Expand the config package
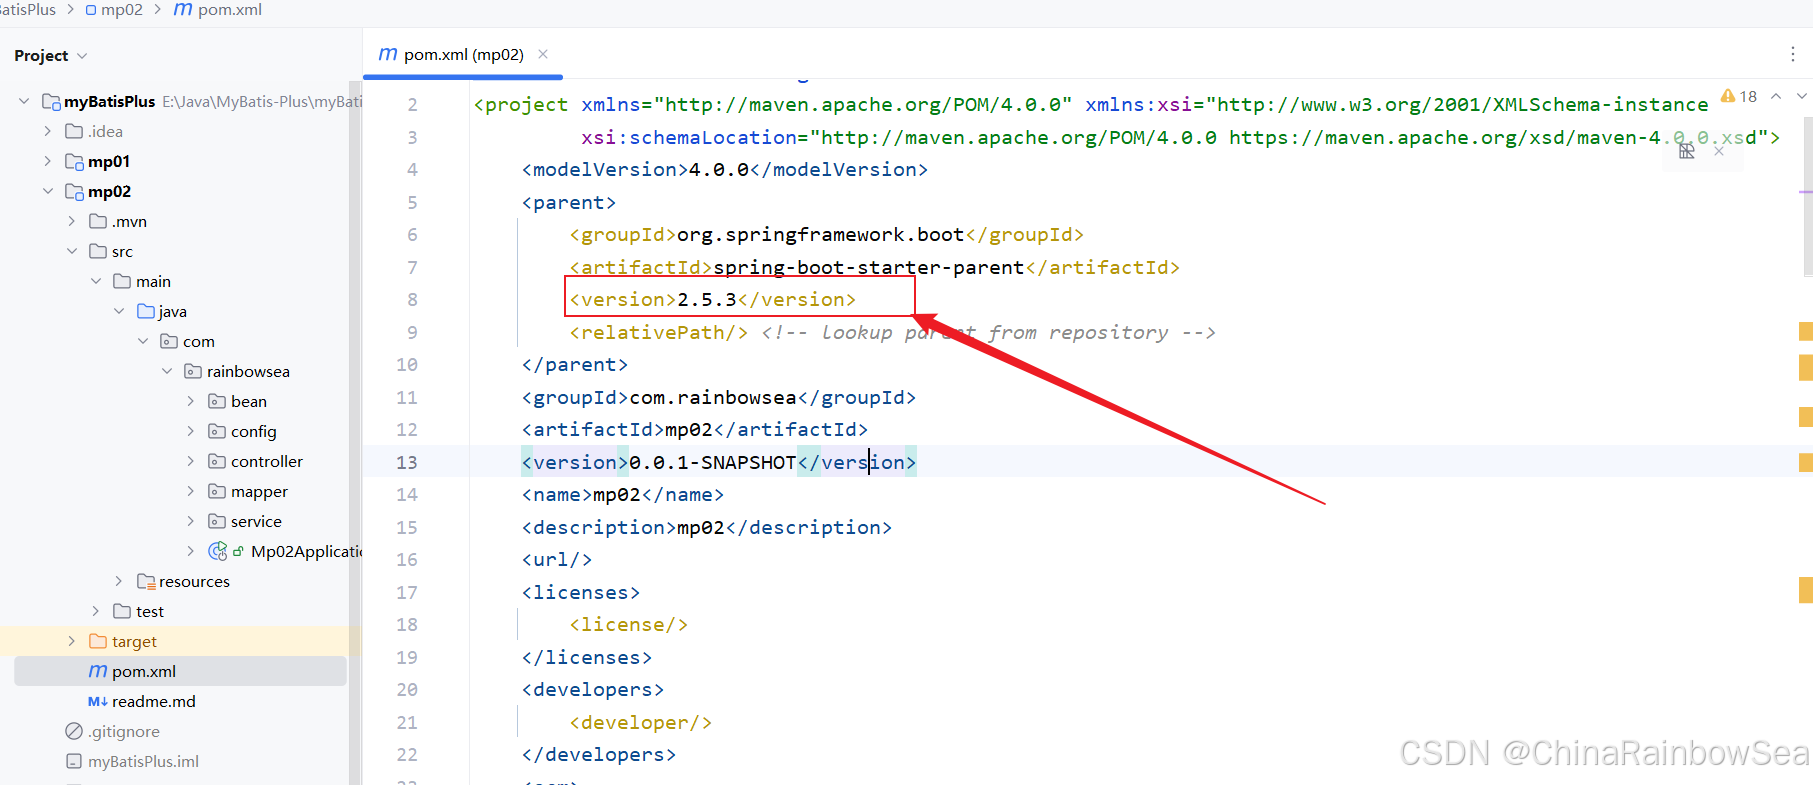This screenshot has height=785, width=1813. click(191, 431)
